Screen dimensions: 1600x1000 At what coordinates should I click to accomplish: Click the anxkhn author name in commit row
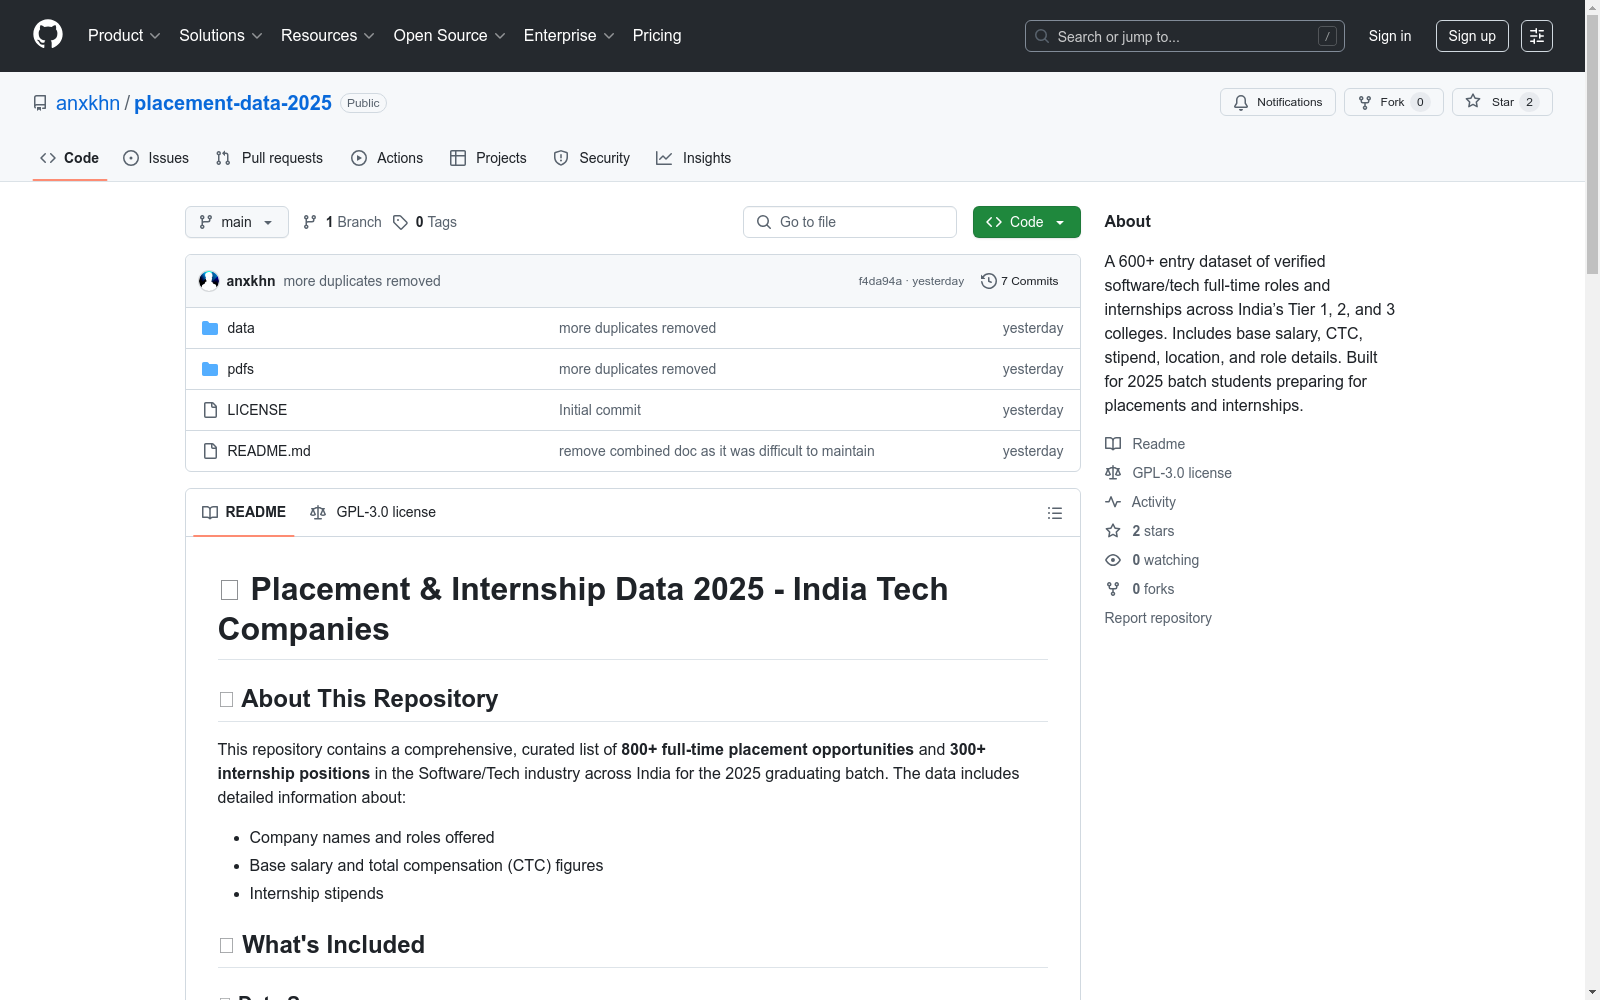(x=251, y=281)
